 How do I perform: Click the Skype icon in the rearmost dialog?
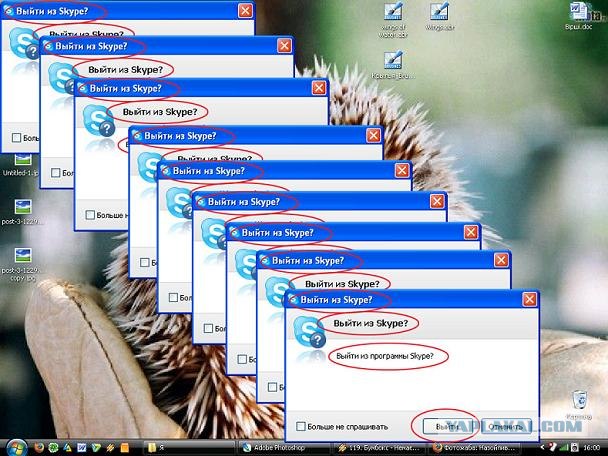coord(23,43)
